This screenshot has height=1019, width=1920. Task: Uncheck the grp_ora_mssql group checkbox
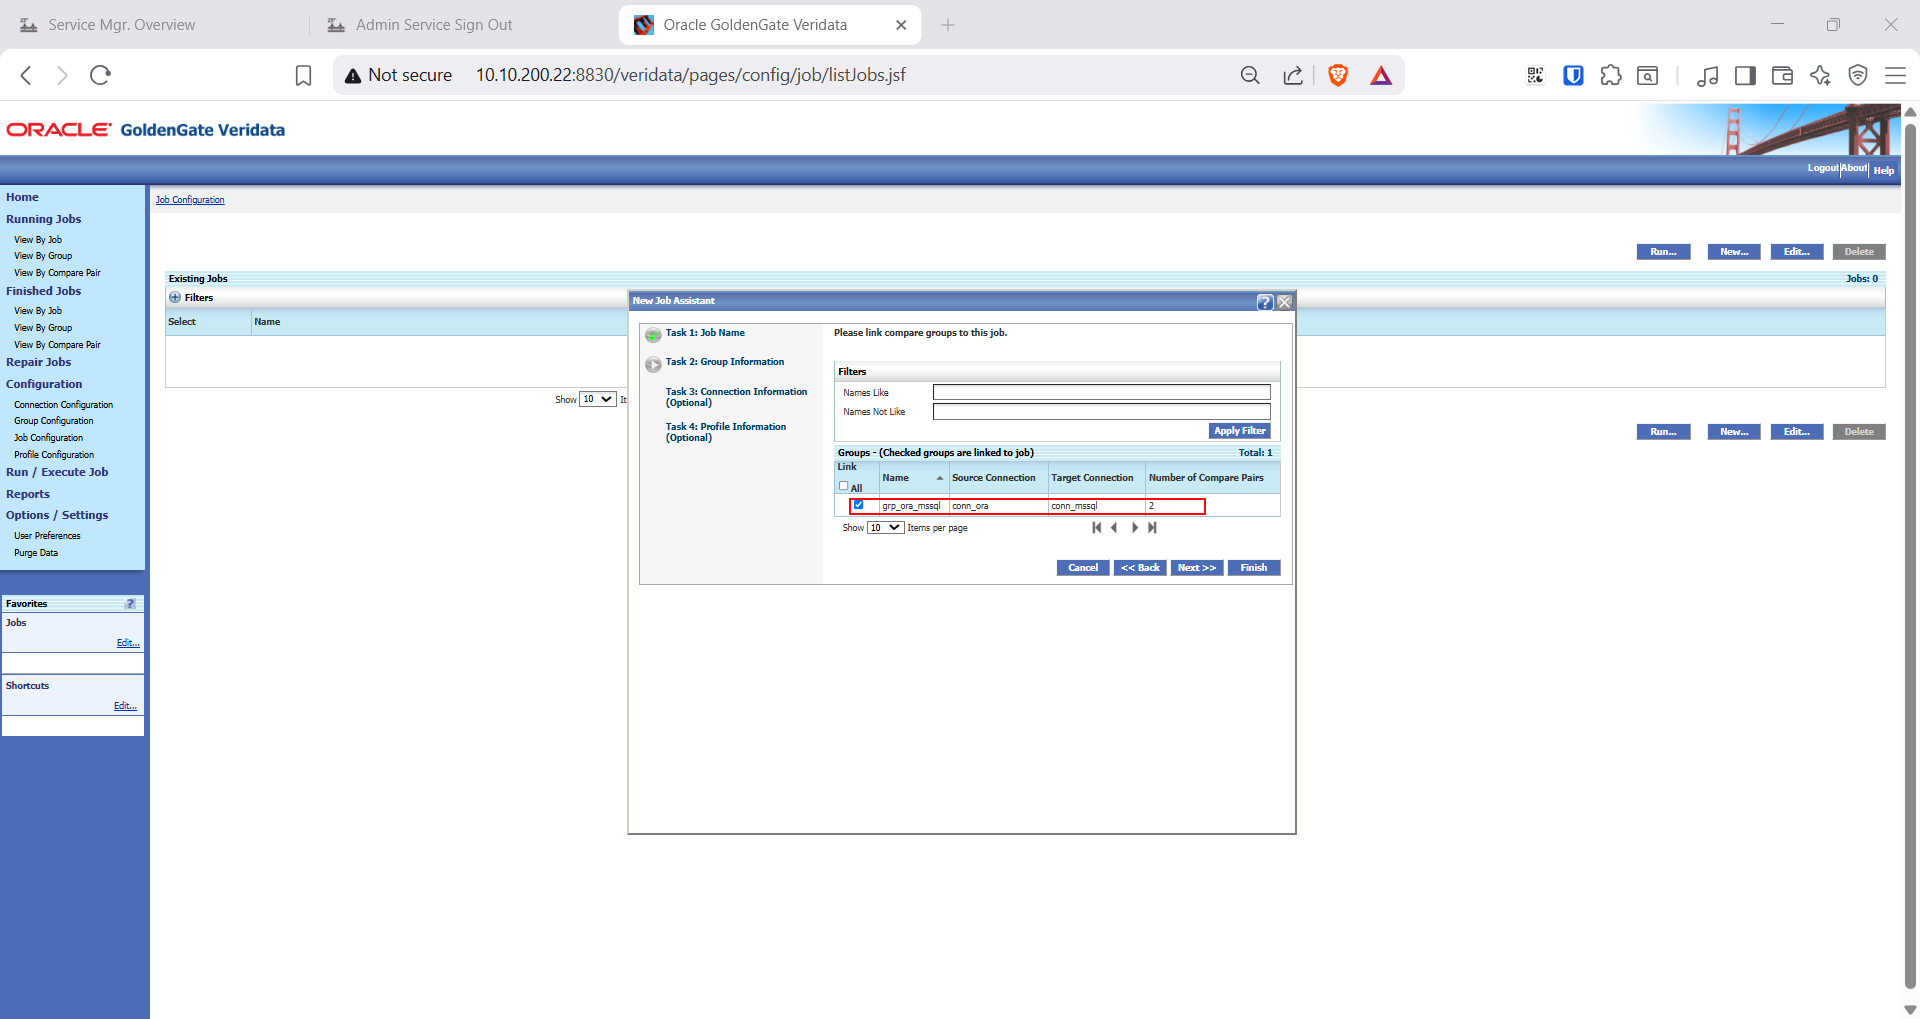[858, 505]
